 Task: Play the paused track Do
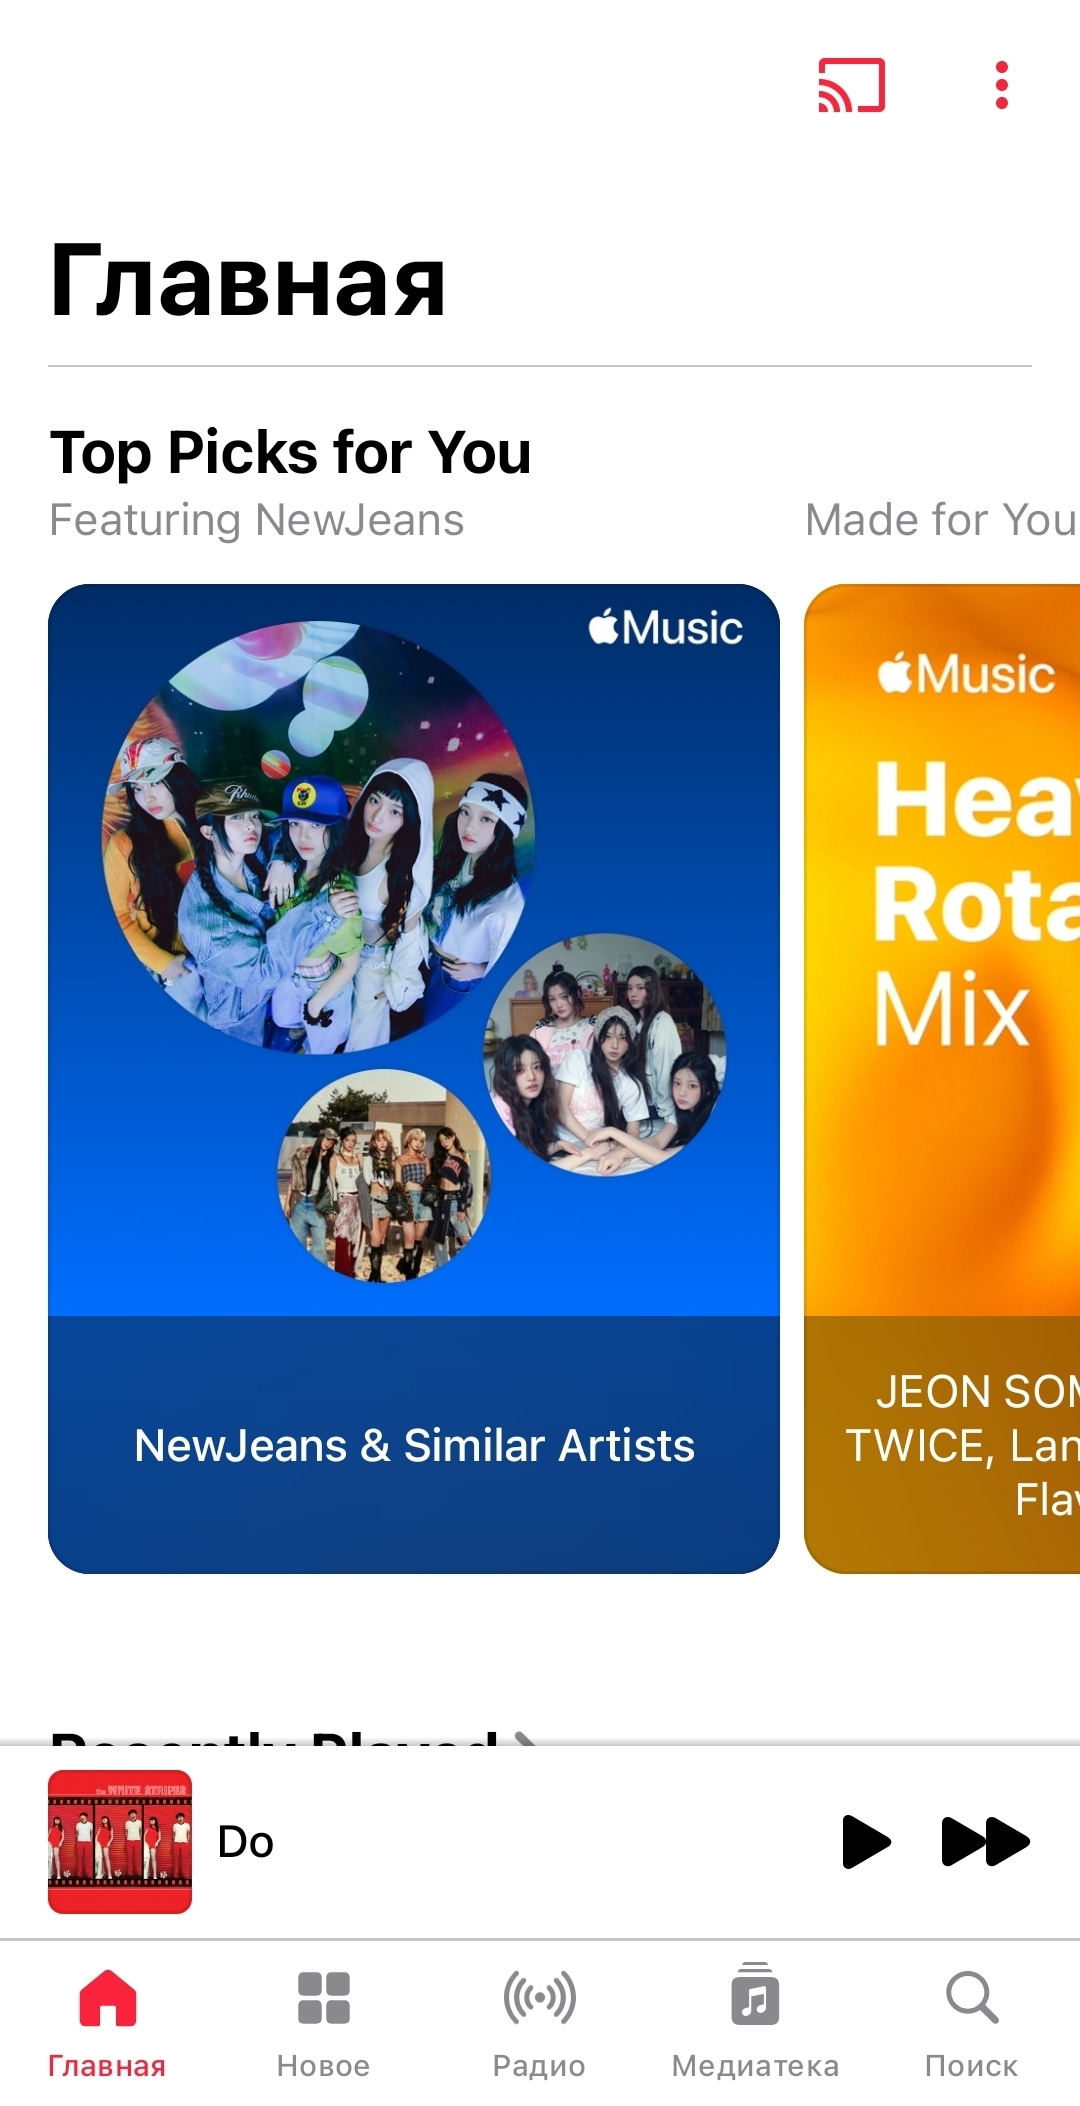[866, 1841]
